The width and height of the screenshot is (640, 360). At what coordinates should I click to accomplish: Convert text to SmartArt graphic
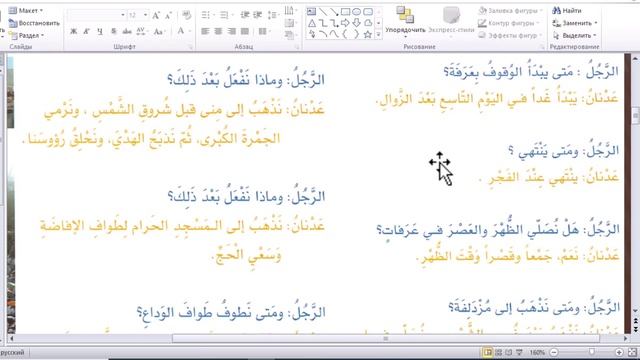coord(290,36)
